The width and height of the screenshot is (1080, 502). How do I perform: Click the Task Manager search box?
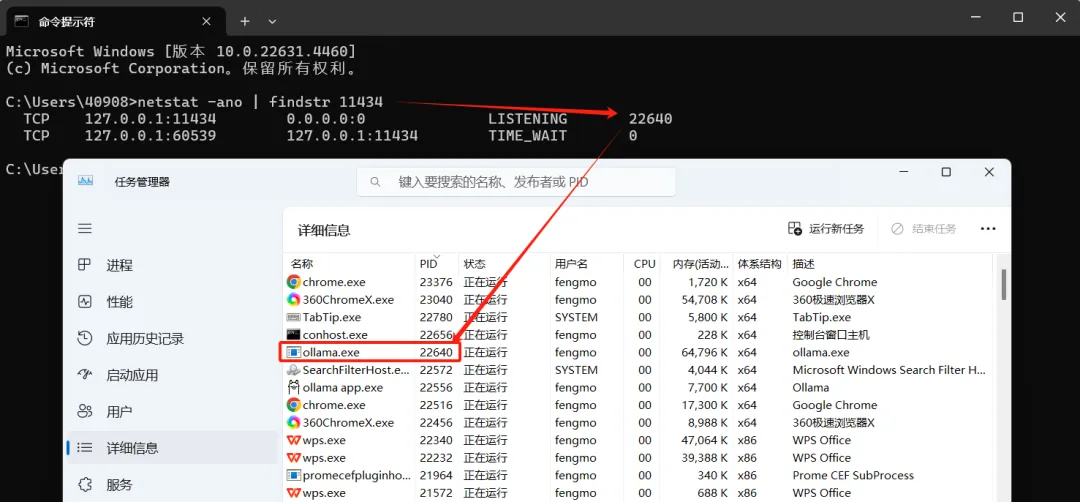click(x=516, y=182)
